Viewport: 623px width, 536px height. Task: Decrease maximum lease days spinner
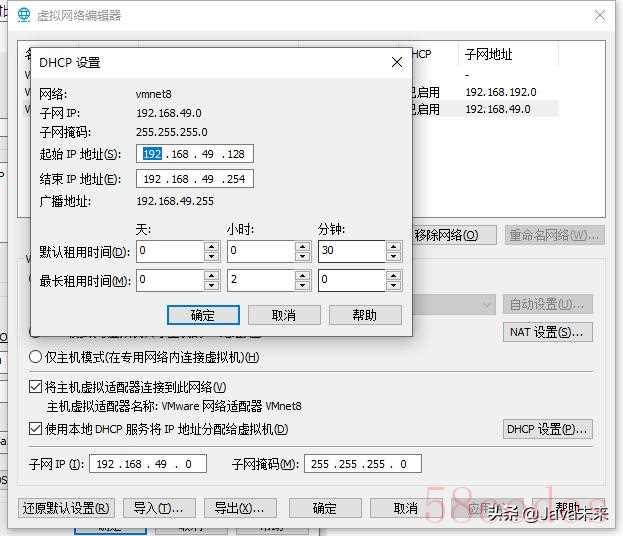tap(211, 286)
